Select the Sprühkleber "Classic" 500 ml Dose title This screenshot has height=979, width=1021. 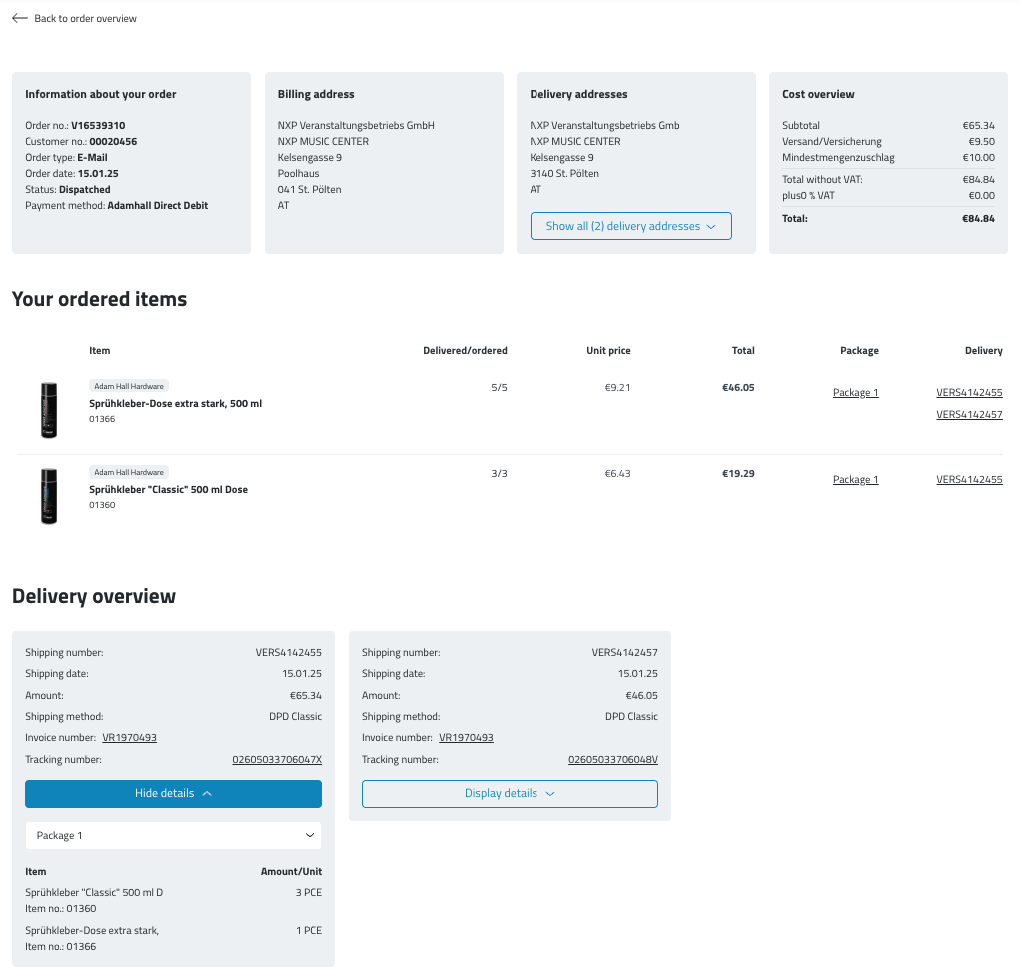(168, 490)
